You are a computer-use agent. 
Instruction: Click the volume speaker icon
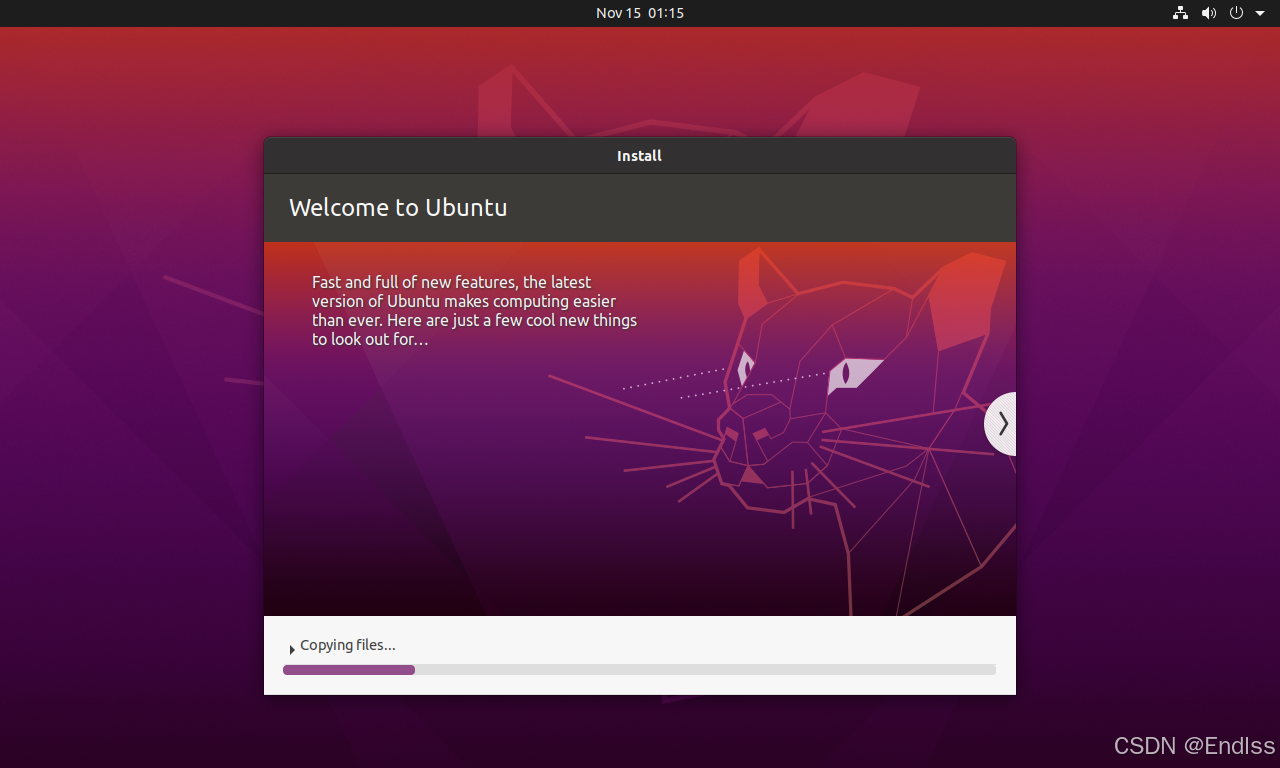pos(1209,13)
